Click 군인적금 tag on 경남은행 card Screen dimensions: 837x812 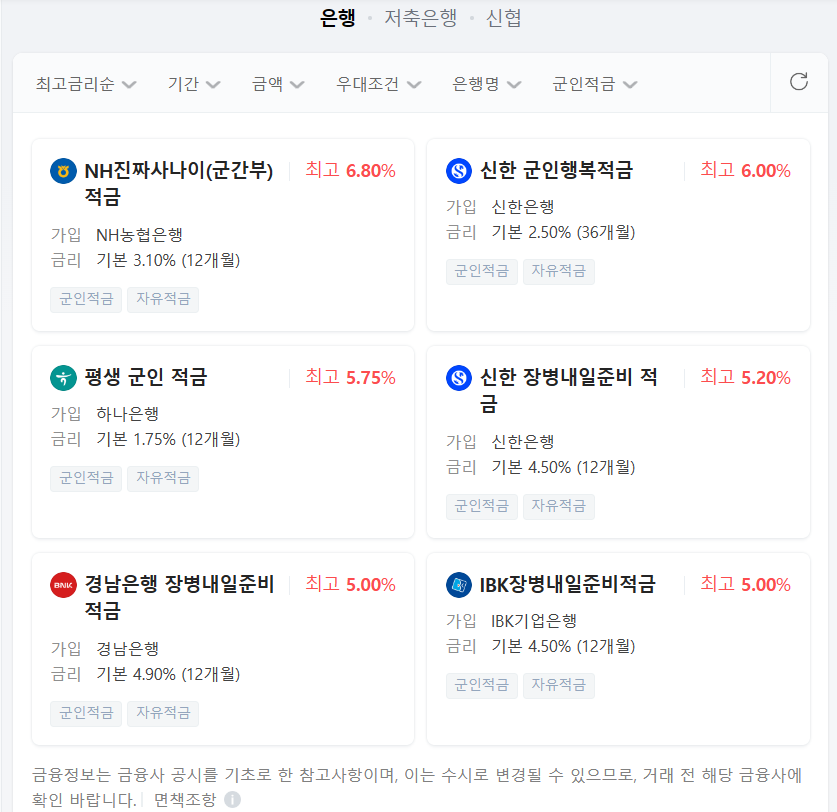pos(86,714)
